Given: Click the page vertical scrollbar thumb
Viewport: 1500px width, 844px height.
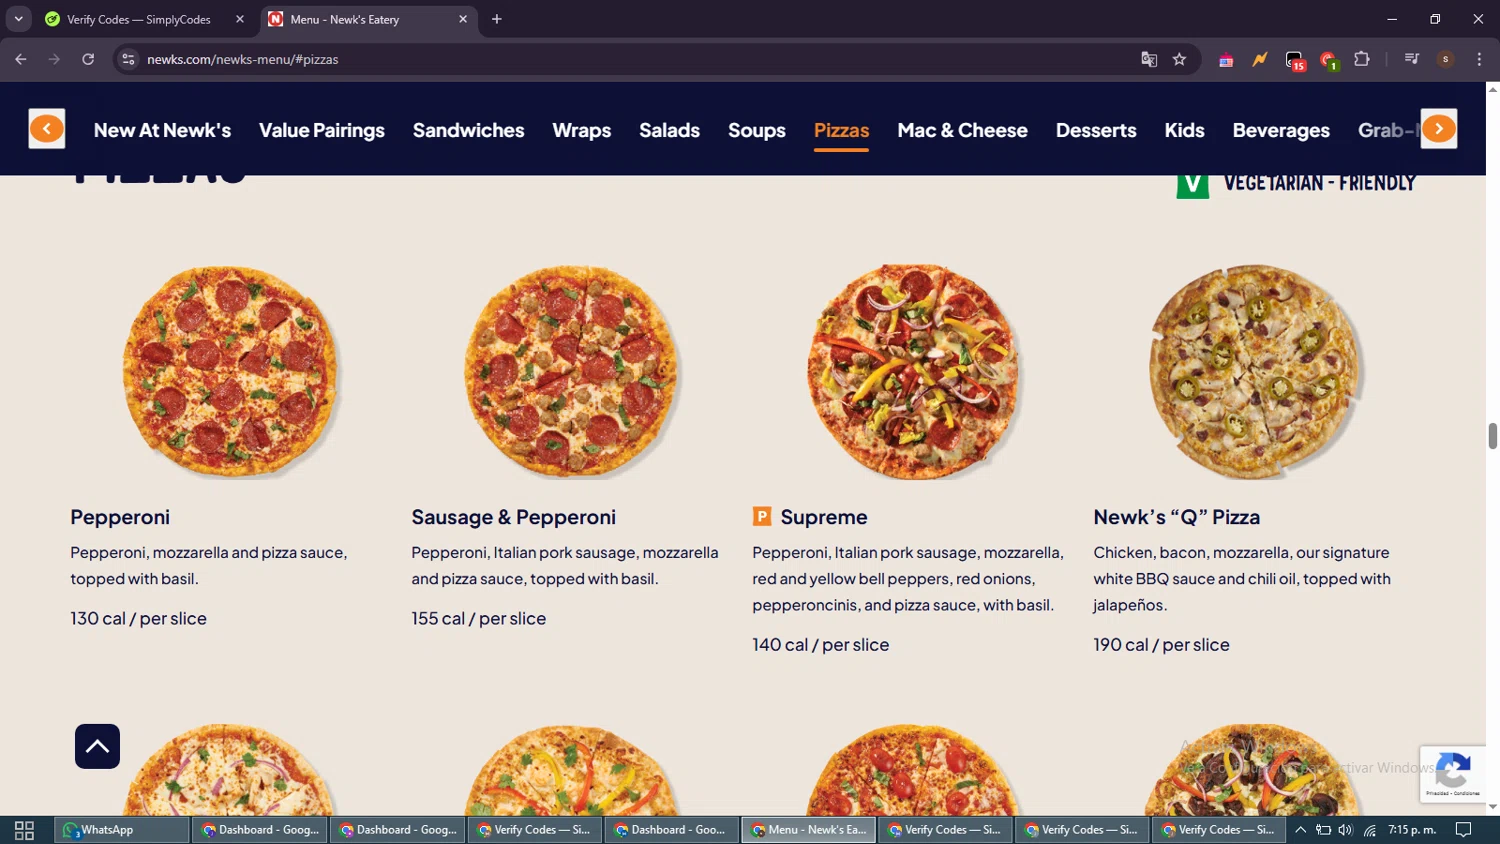Looking at the screenshot, I should point(1492,436).
